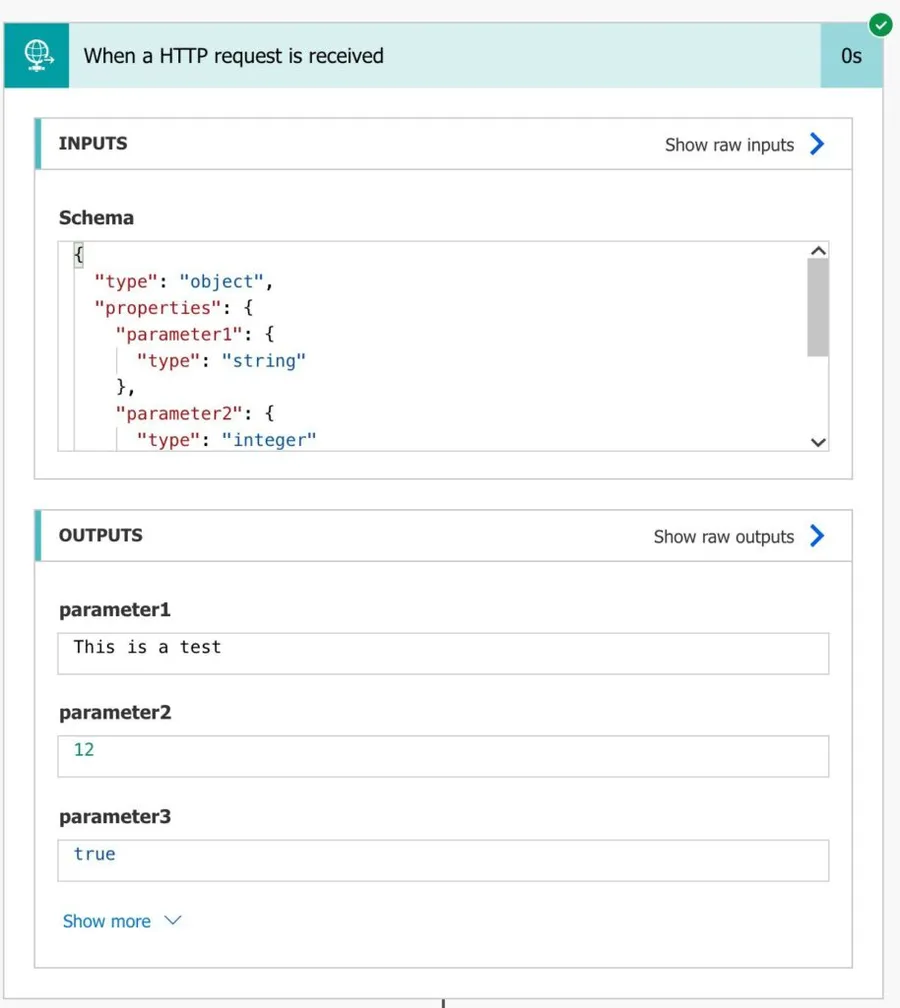
Task: Open Show raw outputs link
Action: tap(723, 537)
